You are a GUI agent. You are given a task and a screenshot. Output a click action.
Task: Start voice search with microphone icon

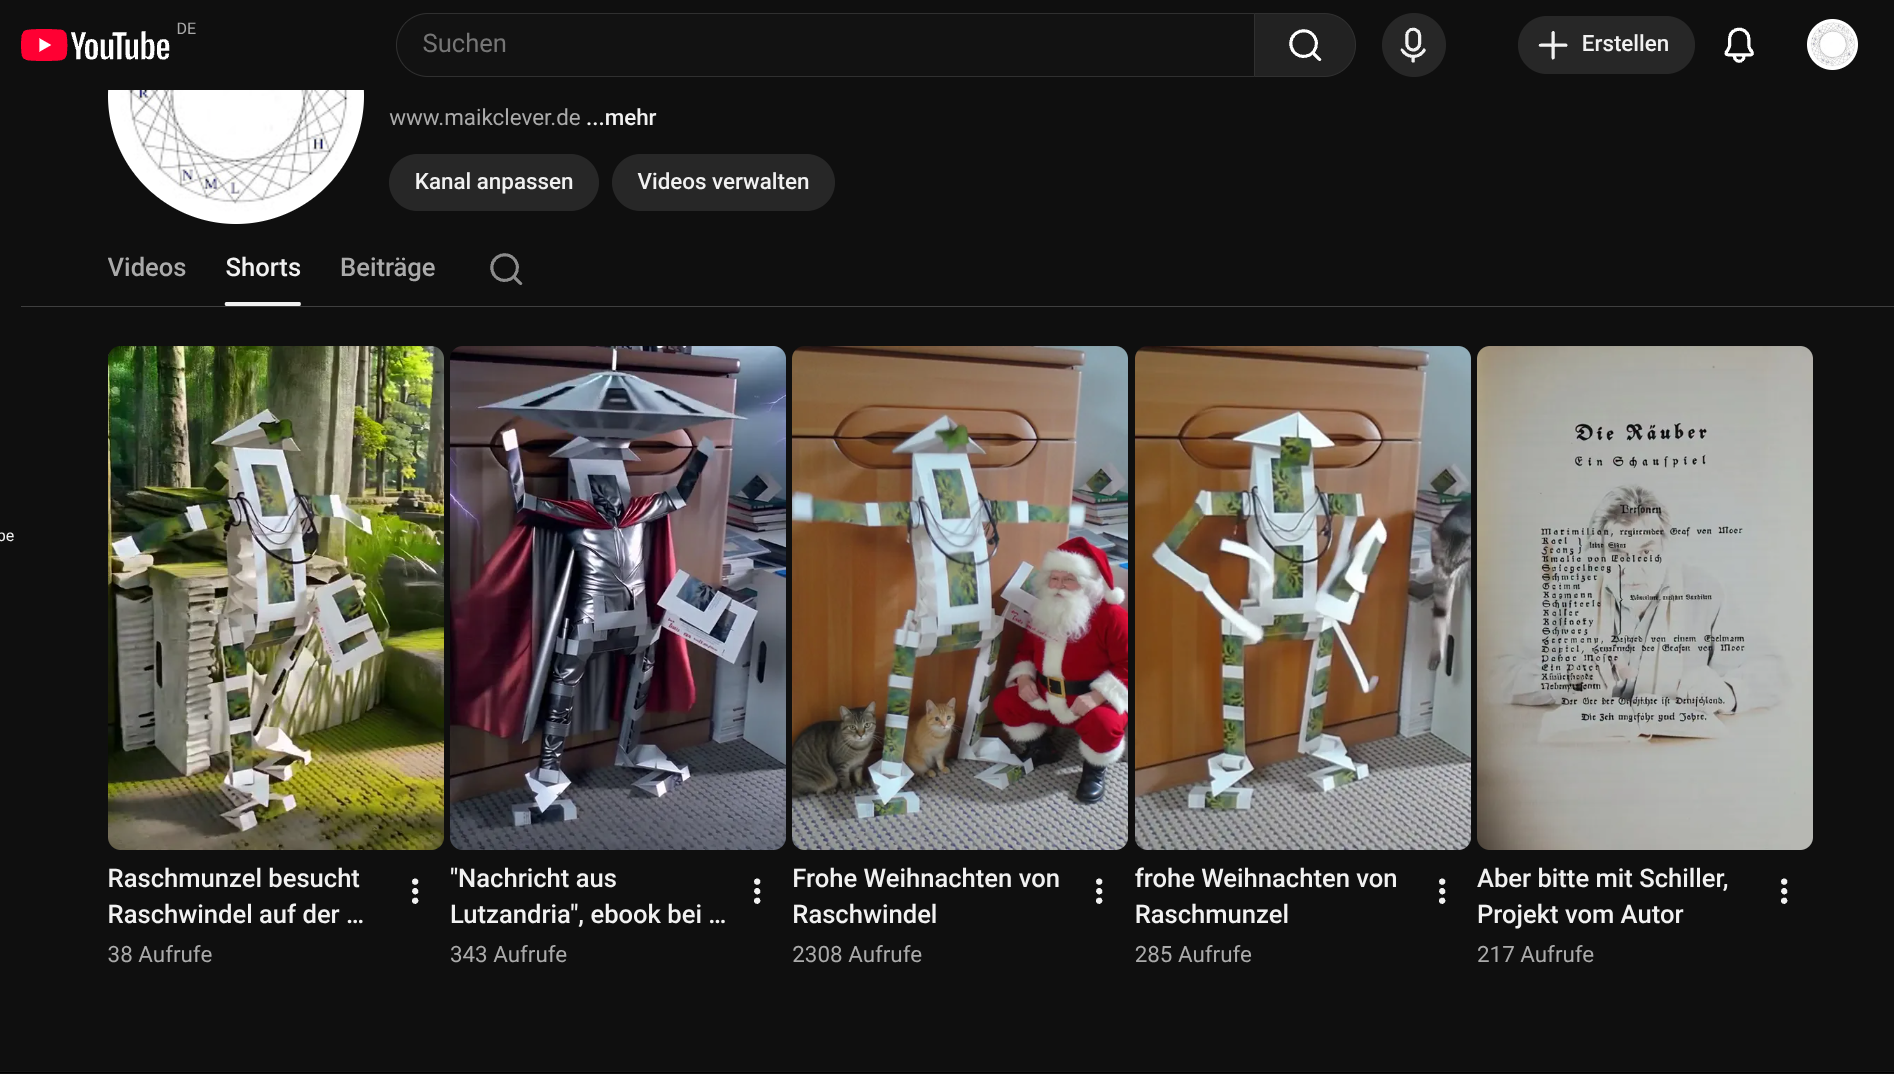tap(1412, 45)
